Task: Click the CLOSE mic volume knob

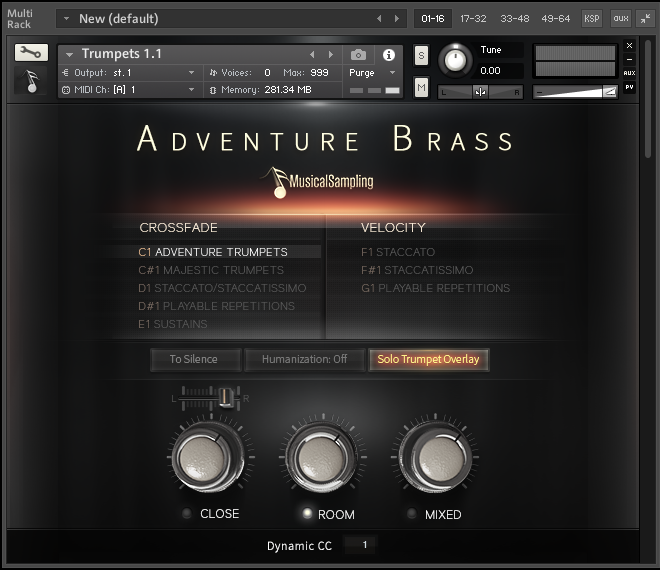Action: click(208, 458)
